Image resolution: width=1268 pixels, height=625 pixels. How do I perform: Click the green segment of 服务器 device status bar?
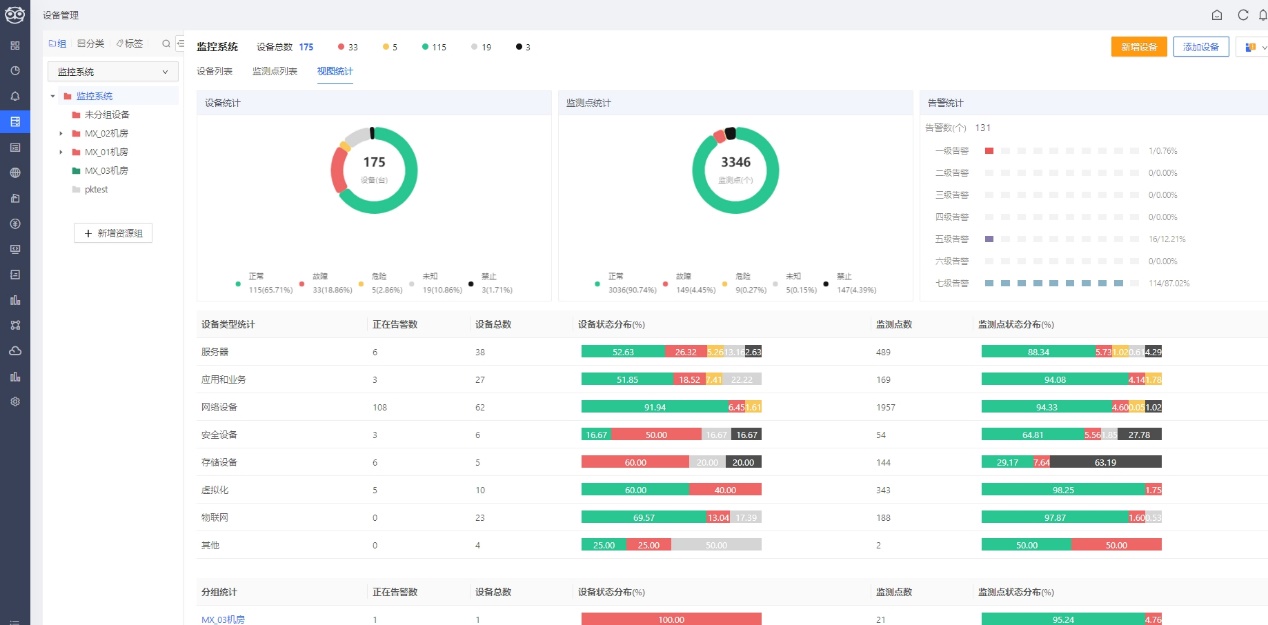[623, 352]
